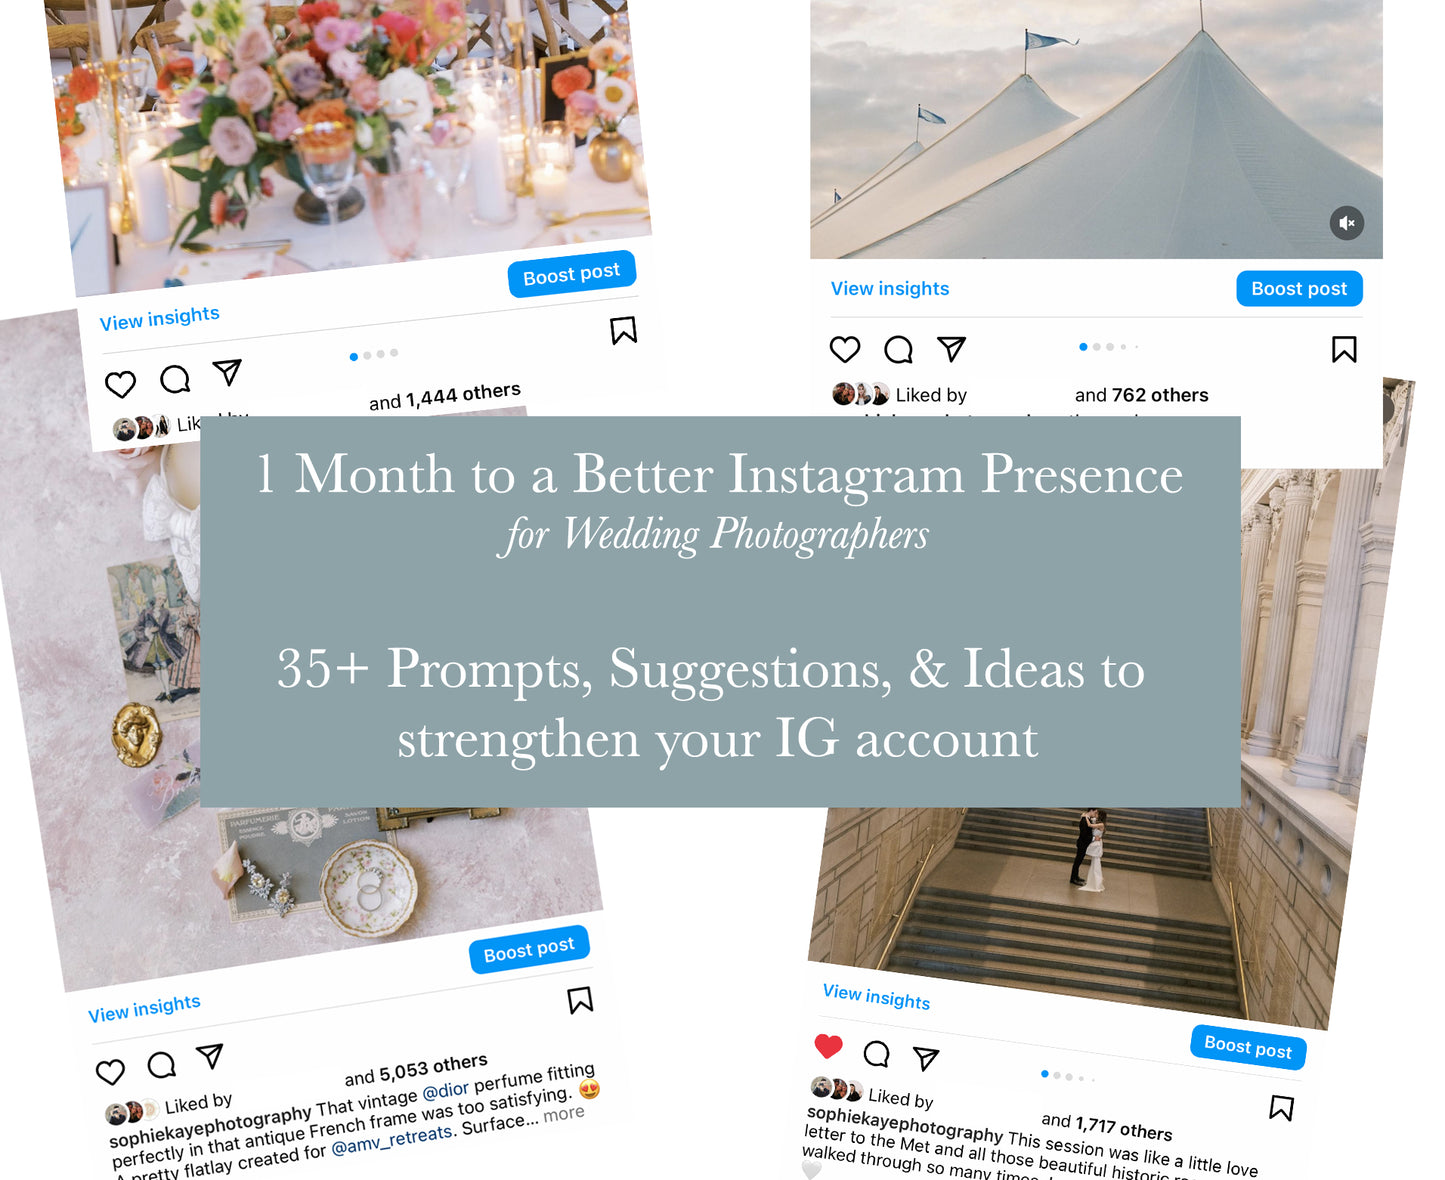Send the white tent post via share icon
The image size is (1445, 1180).
pyautogui.click(x=951, y=348)
